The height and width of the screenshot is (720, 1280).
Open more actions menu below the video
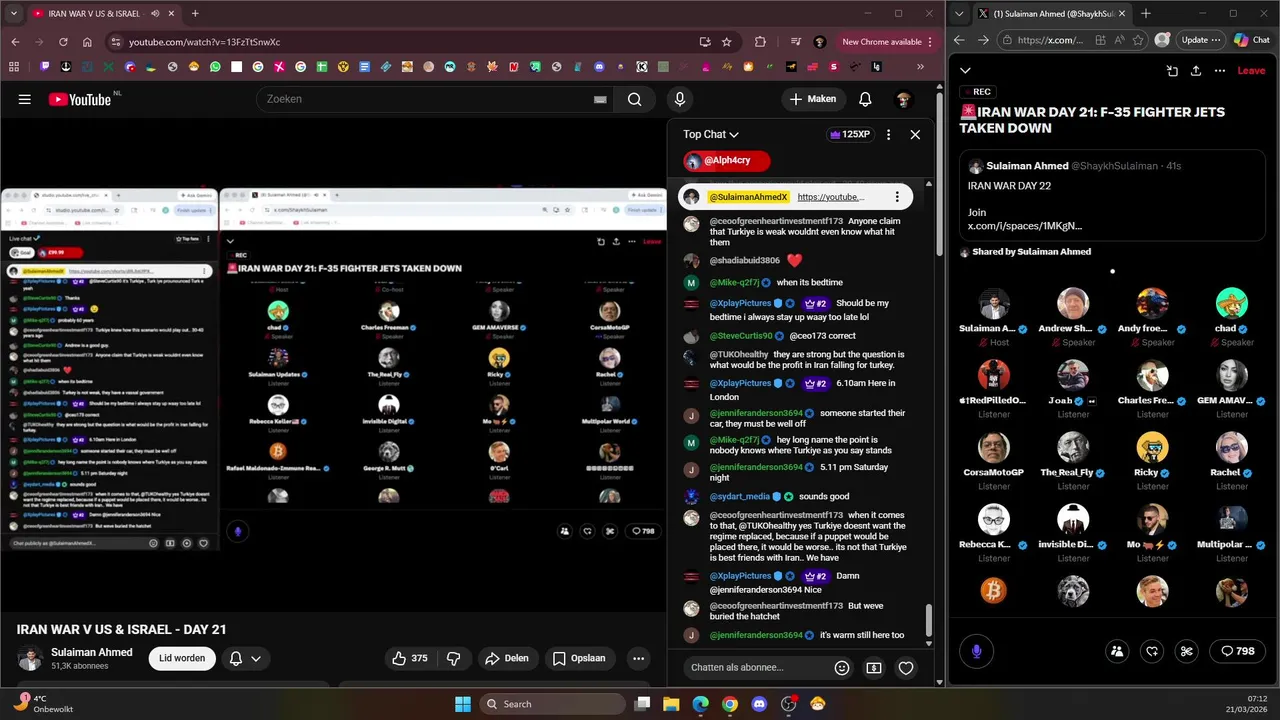point(638,658)
